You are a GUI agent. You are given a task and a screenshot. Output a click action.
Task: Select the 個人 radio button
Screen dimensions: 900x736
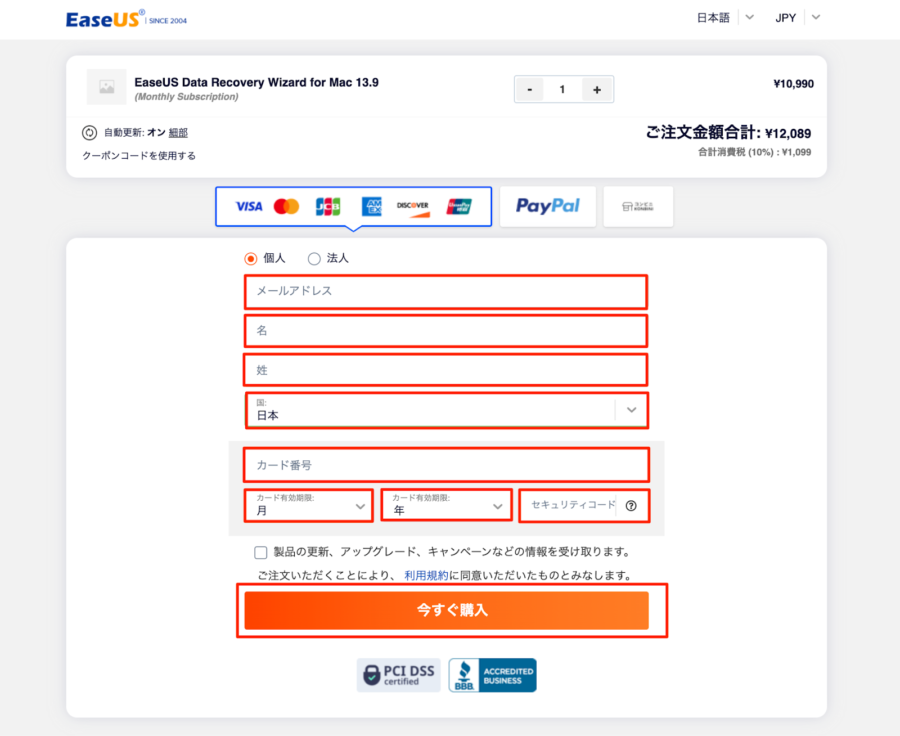pyautogui.click(x=250, y=259)
